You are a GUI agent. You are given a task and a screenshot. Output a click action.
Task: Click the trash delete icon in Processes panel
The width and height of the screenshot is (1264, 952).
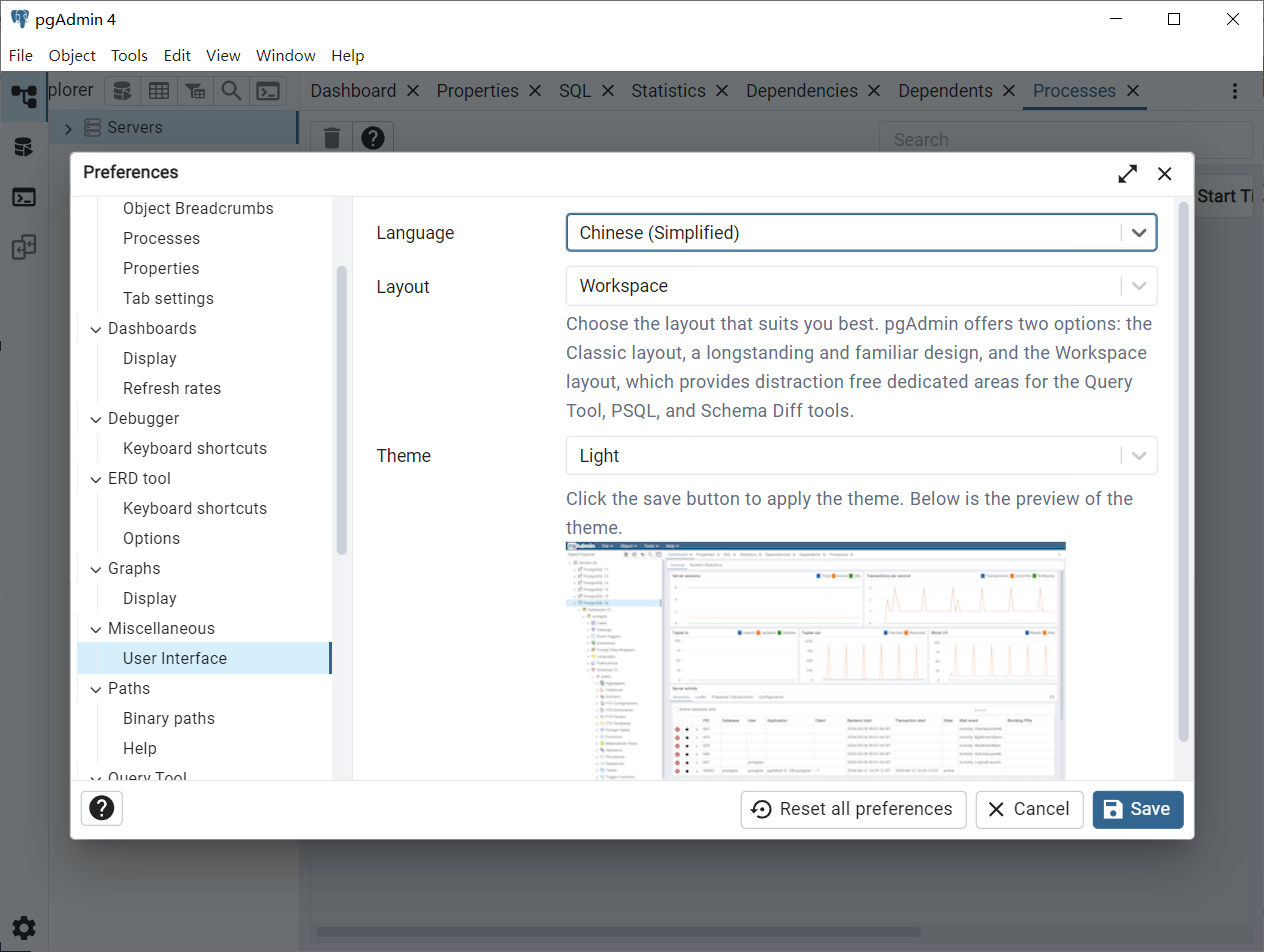pos(332,138)
